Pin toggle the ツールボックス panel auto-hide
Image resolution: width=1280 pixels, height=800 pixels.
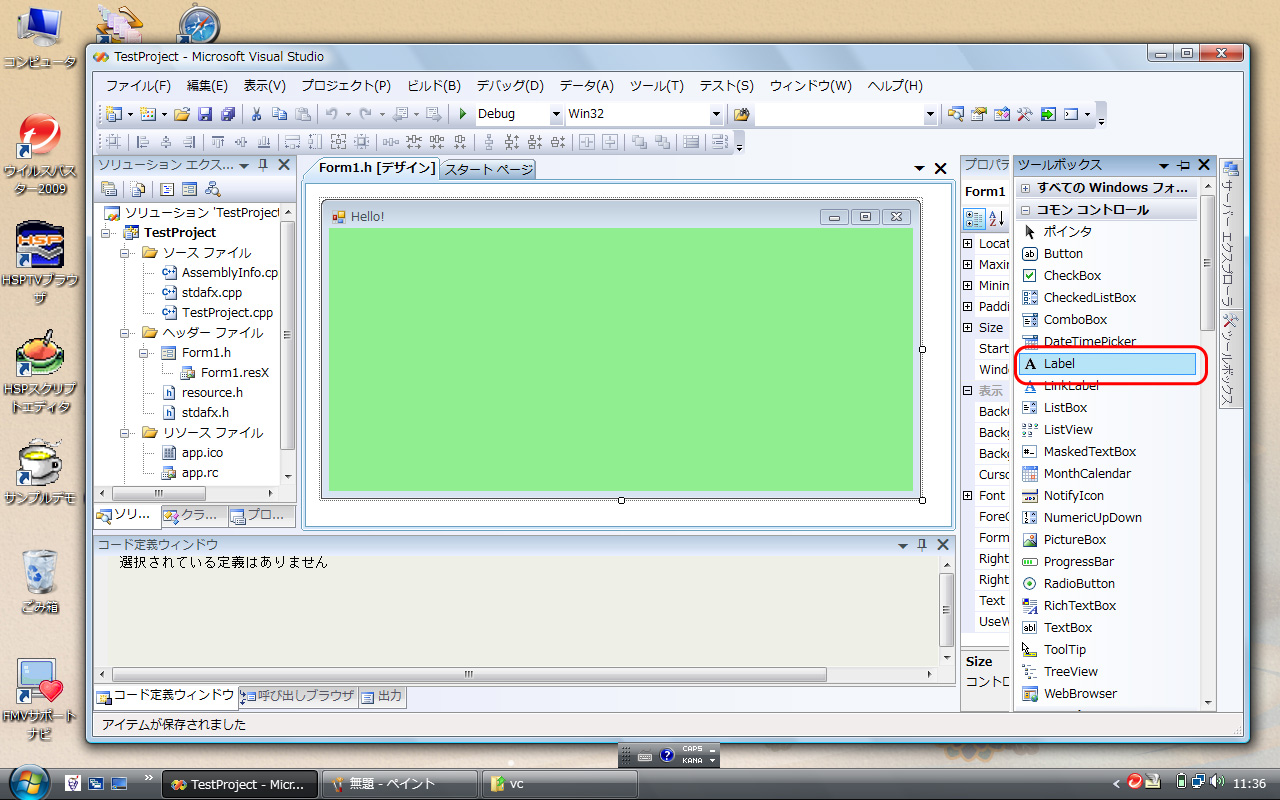click(x=1184, y=165)
